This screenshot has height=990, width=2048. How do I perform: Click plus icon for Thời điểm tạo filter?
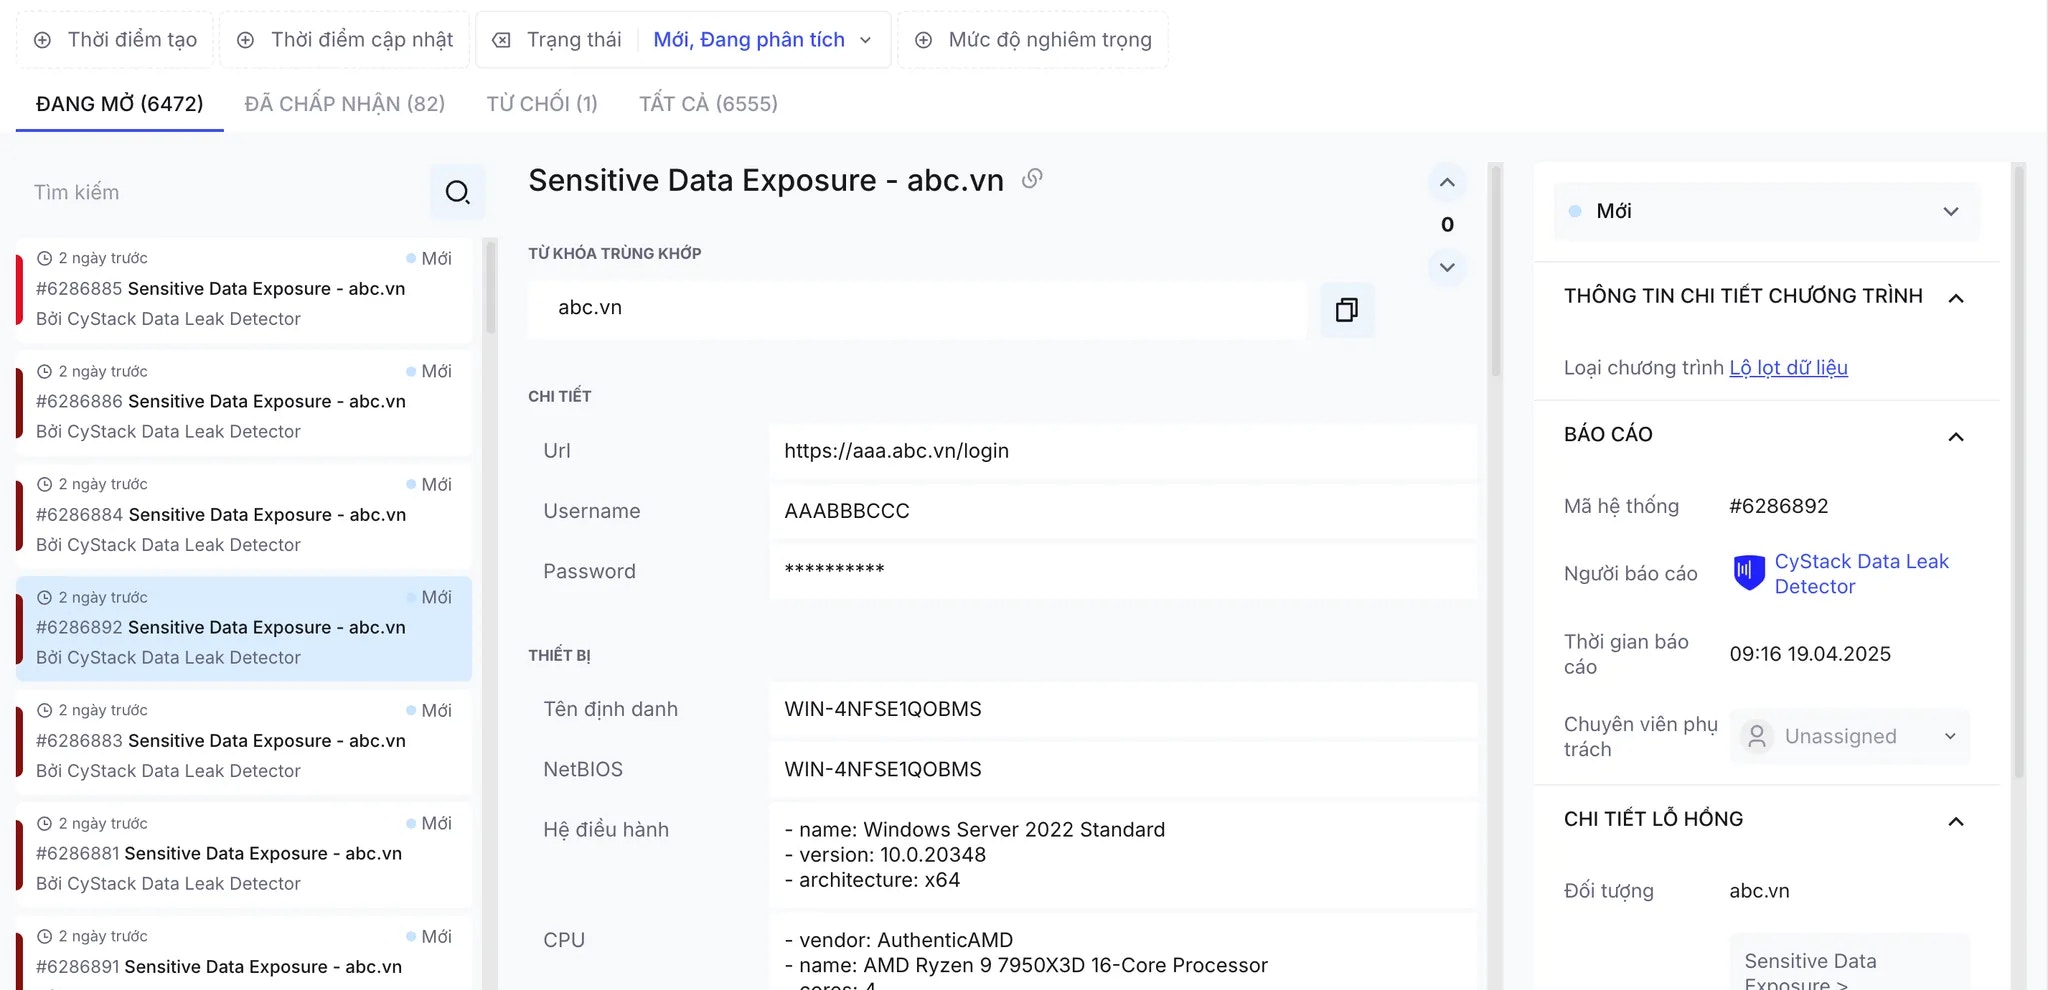click(42, 40)
